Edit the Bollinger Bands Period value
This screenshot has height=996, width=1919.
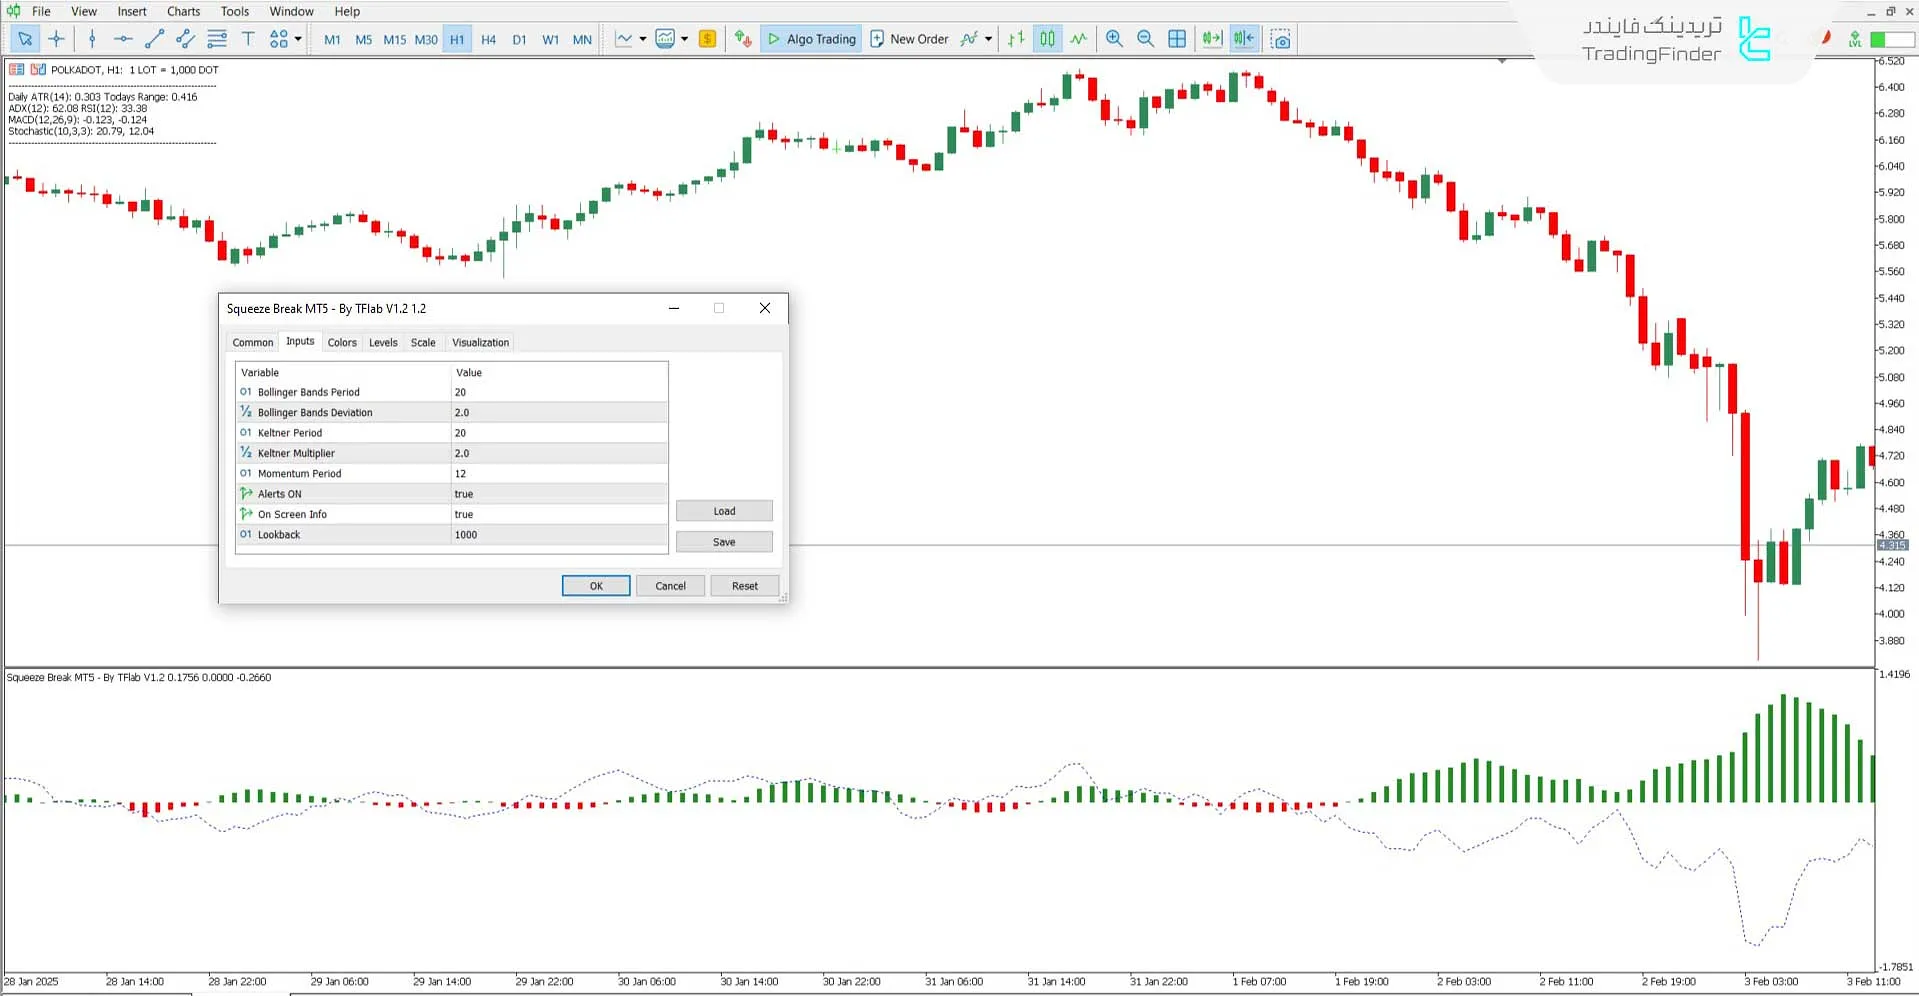(558, 392)
